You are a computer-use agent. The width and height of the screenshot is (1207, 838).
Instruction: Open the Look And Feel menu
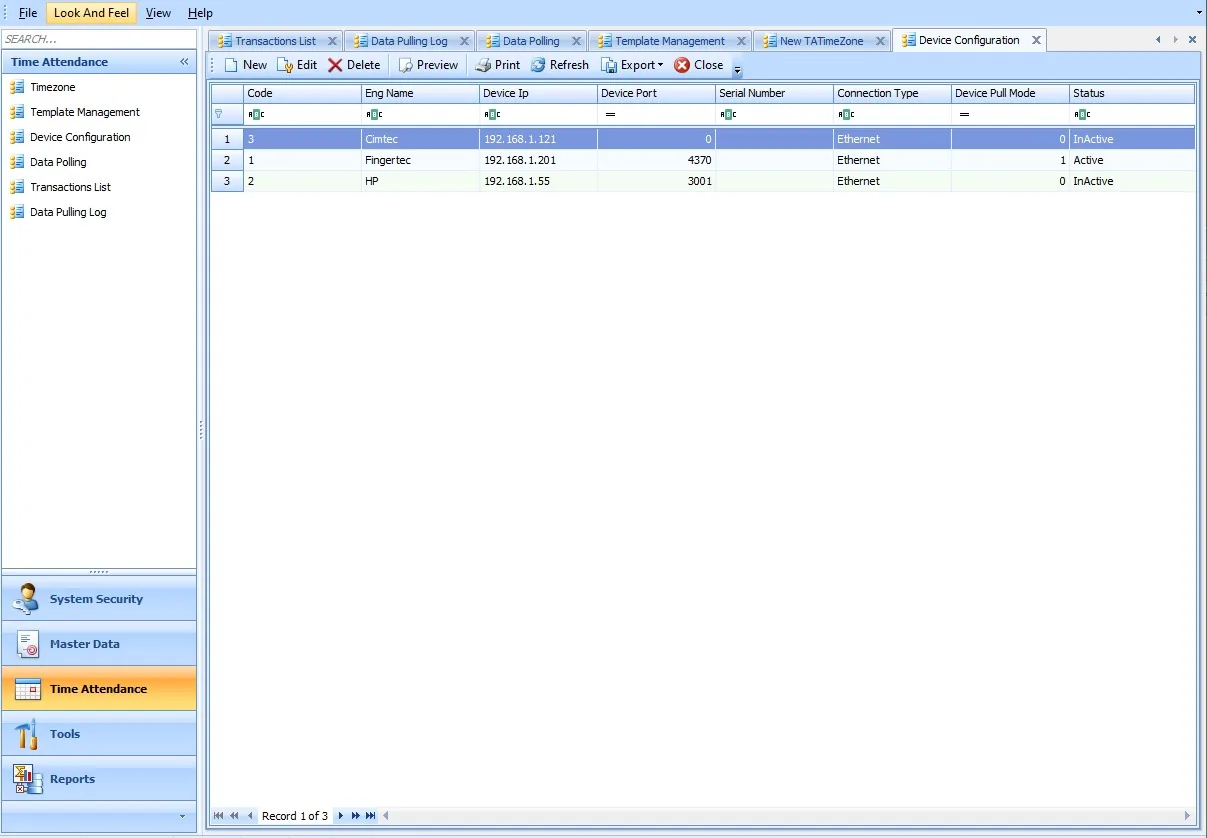tap(91, 13)
